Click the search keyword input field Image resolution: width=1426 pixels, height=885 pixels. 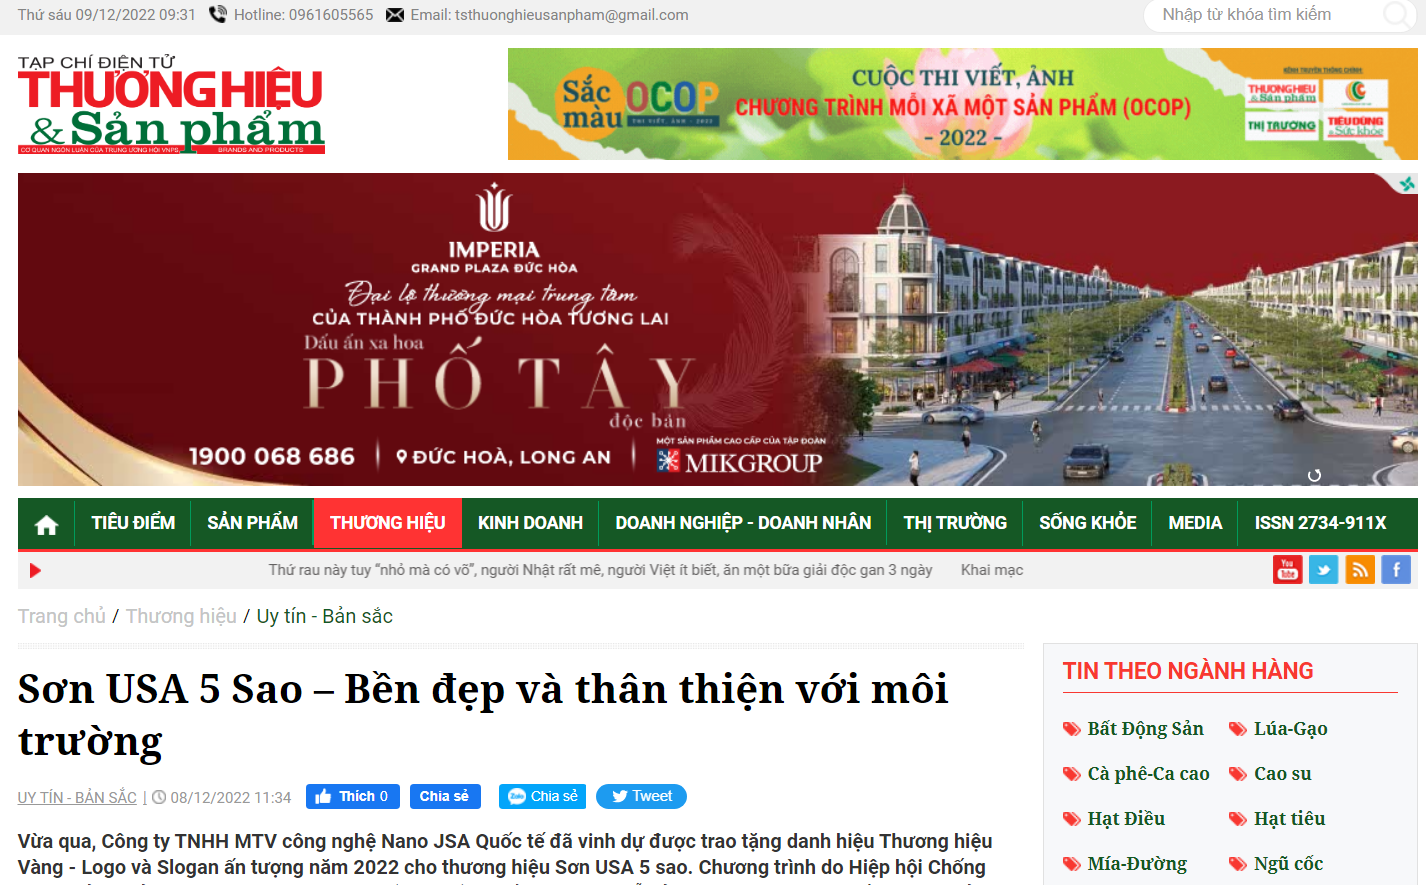pos(1265,15)
